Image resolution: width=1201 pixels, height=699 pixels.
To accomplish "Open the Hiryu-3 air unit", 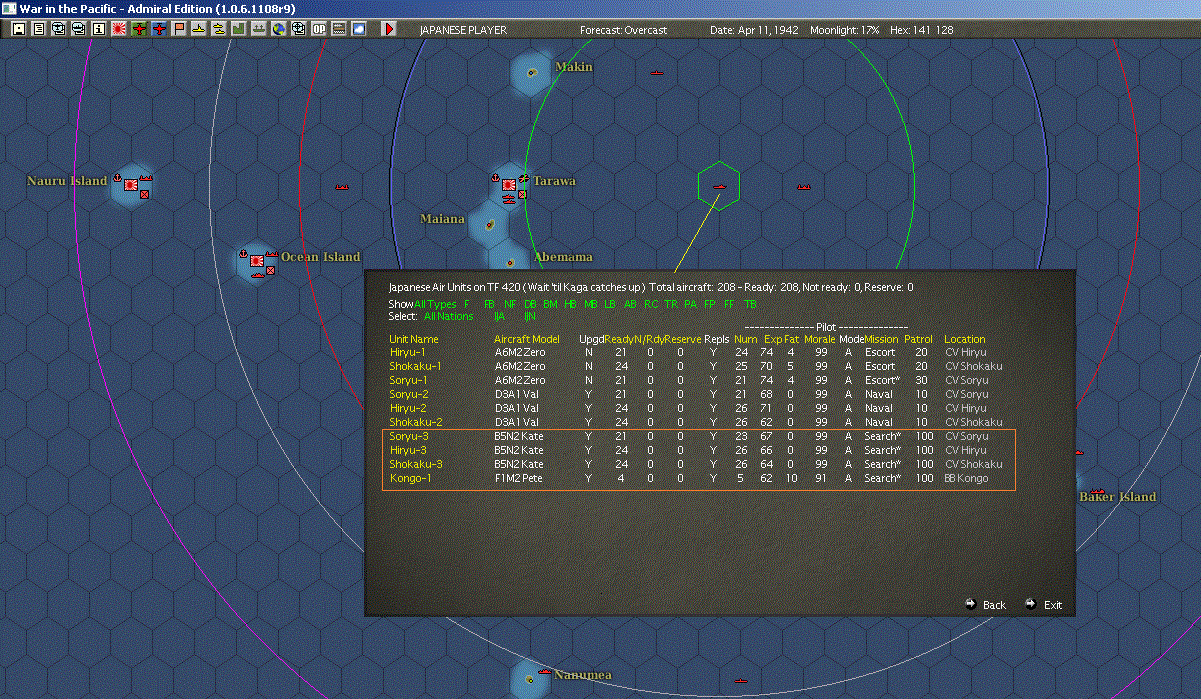I will click(x=408, y=450).
